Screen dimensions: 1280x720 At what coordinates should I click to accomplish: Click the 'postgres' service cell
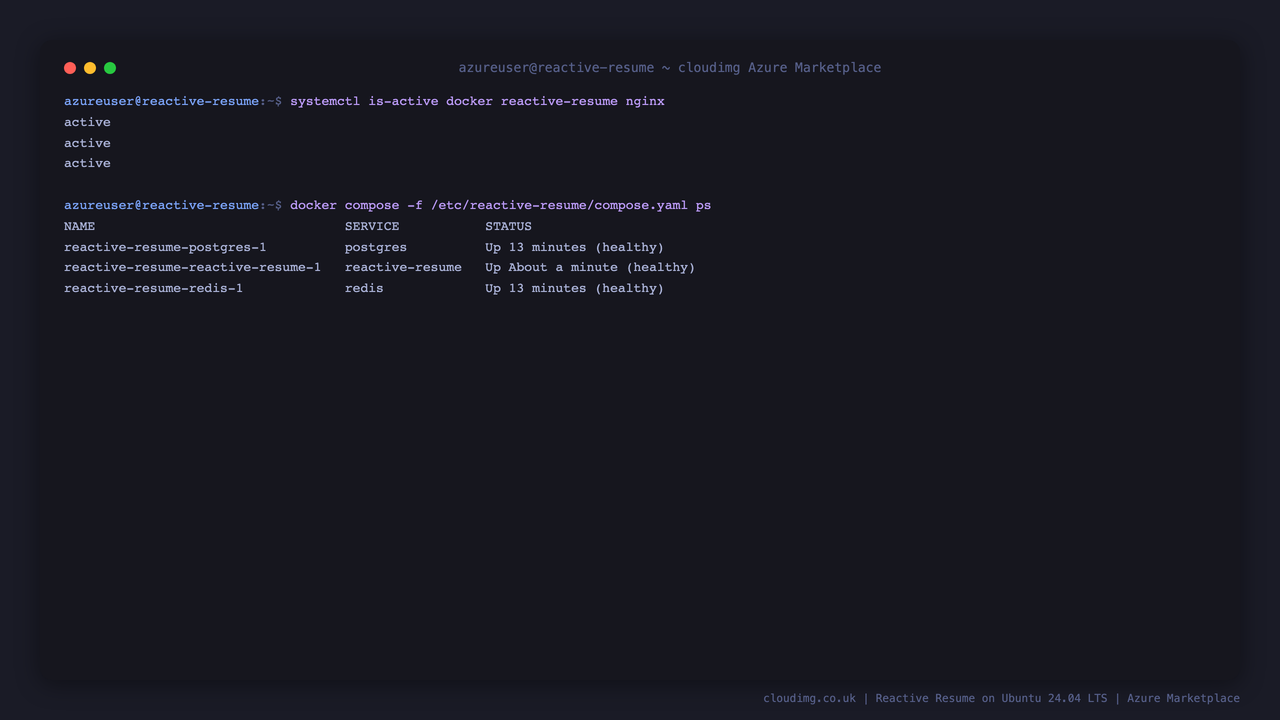[x=376, y=247]
